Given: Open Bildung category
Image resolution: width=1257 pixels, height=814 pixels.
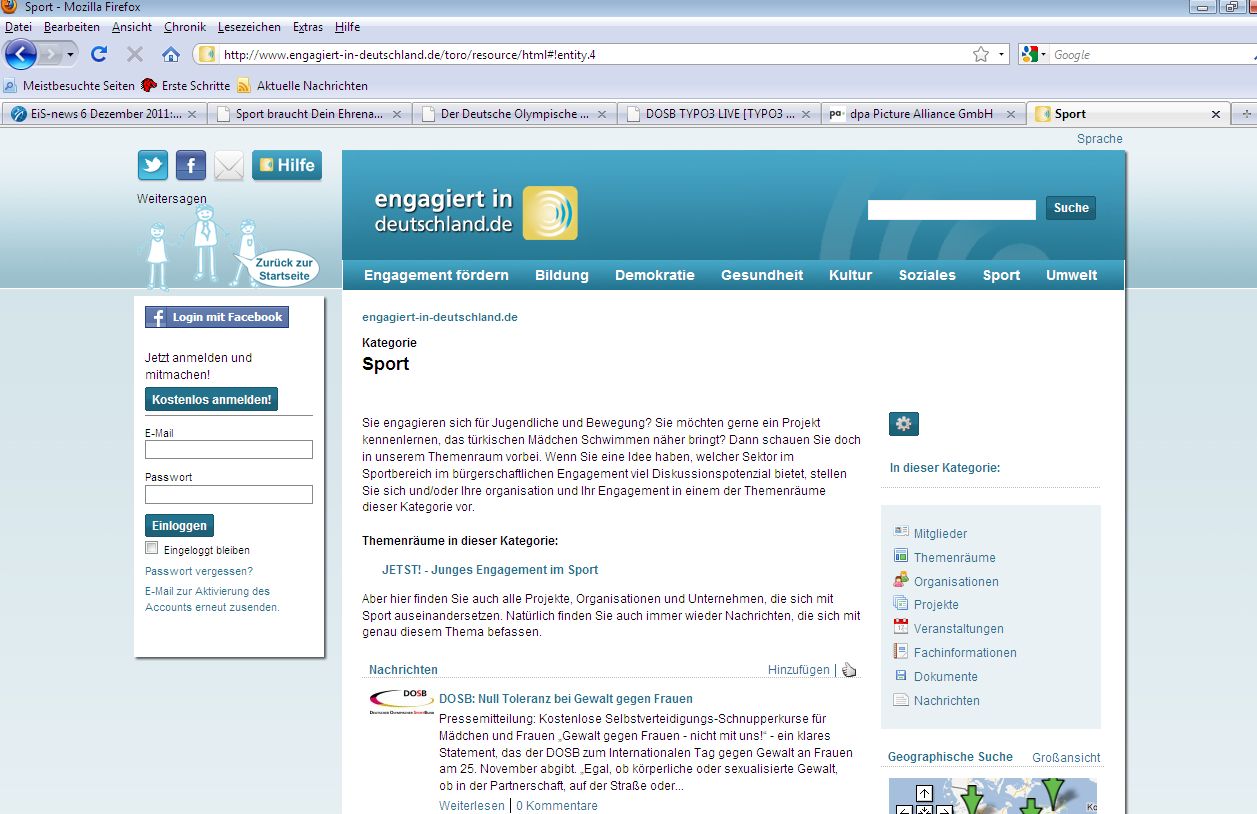Looking at the screenshot, I should pyautogui.click(x=562, y=275).
